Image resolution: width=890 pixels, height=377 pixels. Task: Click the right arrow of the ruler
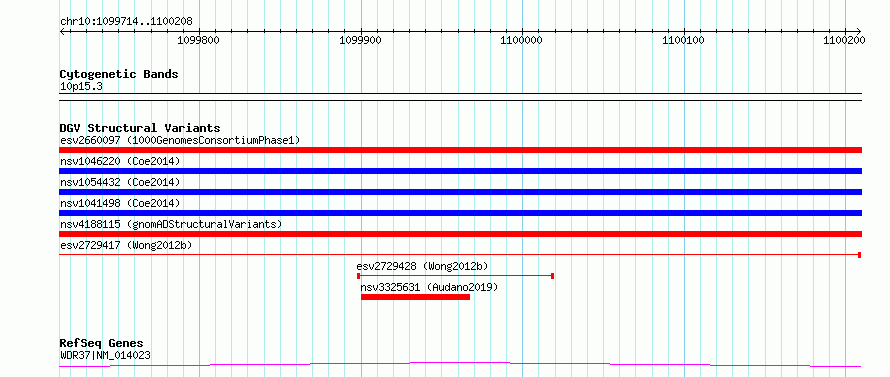pyautogui.click(x=858, y=32)
